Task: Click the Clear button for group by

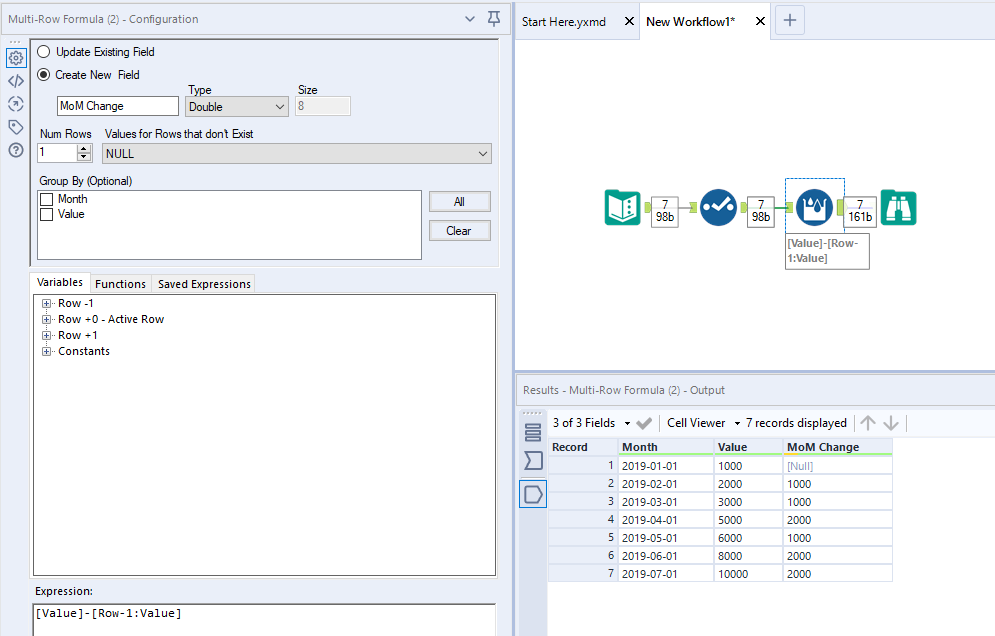Action: (459, 231)
